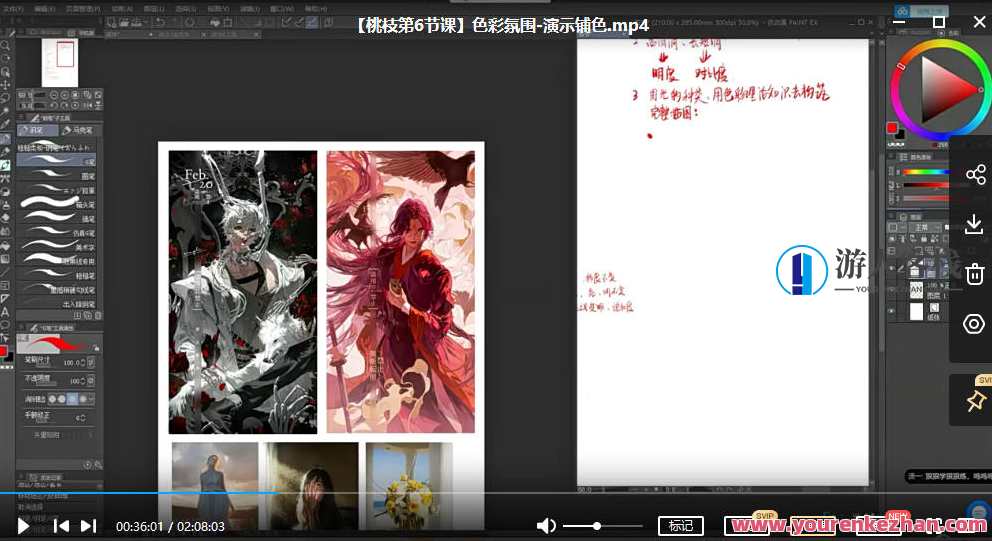This screenshot has width=992, height=541.
Task: Mute the player volume speaker icon
Action: (545, 526)
